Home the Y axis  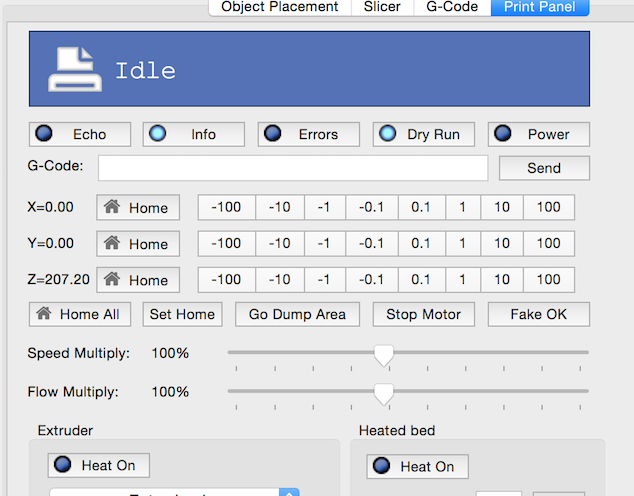[x=138, y=244]
